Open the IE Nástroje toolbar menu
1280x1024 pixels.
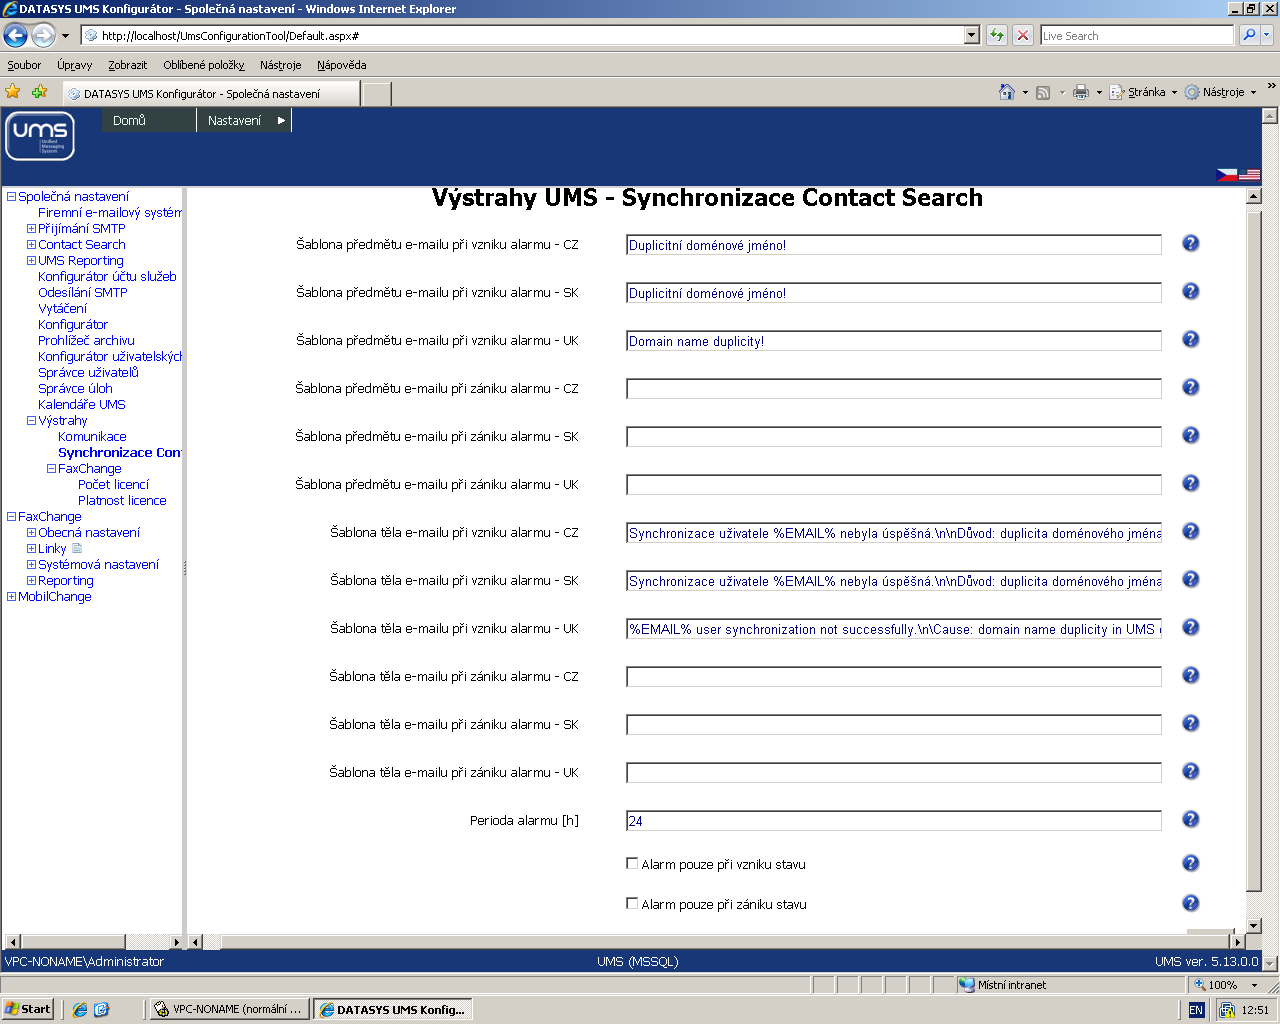tap(1219, 92)
